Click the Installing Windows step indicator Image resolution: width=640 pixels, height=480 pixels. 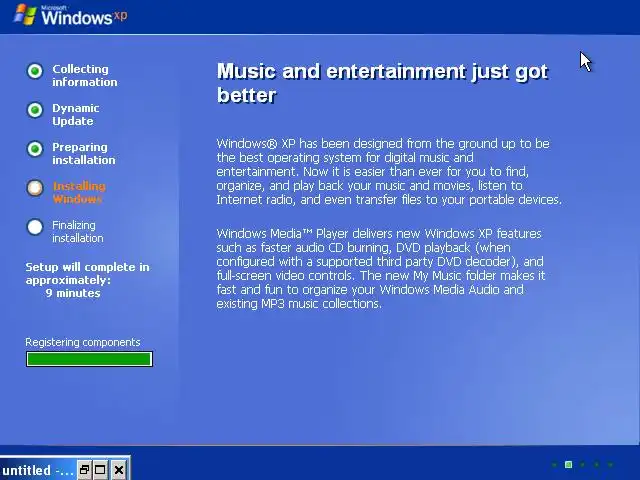coord(35,188)
